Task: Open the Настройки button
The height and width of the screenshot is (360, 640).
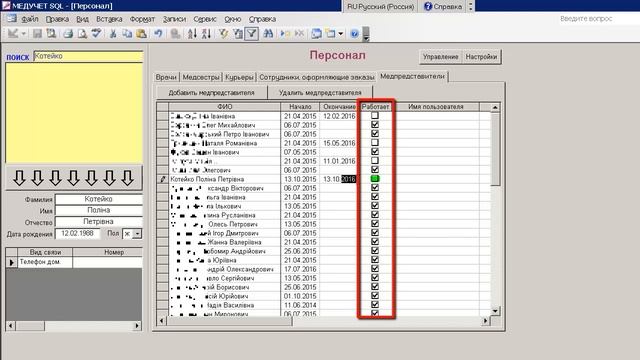Action: 481,57
